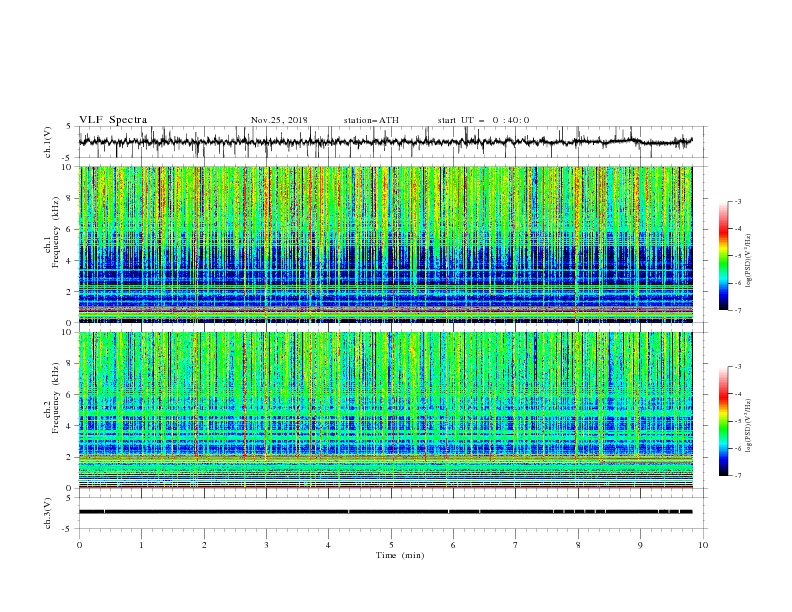Image resolution: width=792 pixels, height=612 pixels.
Task: Click time axis tick label "5"
Action: (391, 545)
